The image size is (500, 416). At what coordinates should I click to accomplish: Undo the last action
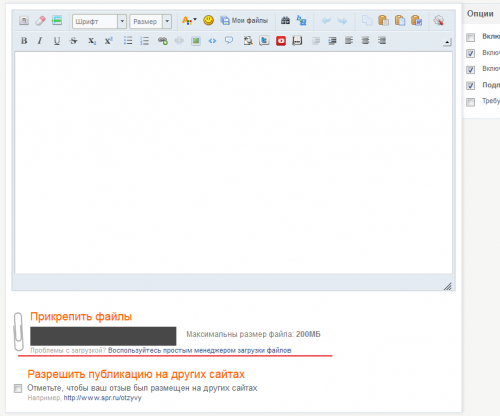tap(326, 21)
